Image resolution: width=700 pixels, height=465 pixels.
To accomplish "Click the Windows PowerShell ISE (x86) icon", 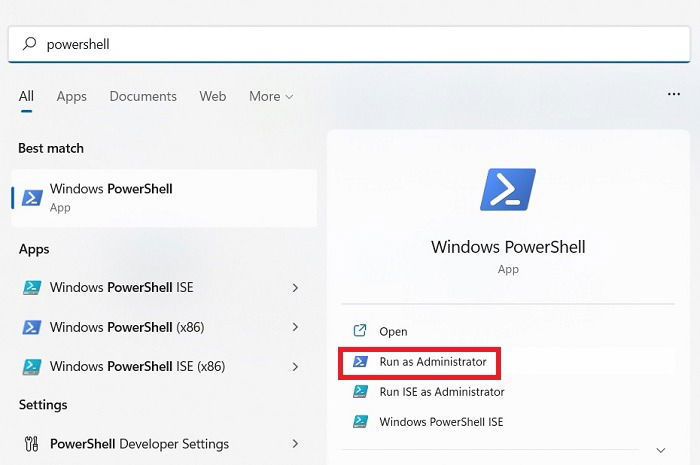I will [32, 366].
